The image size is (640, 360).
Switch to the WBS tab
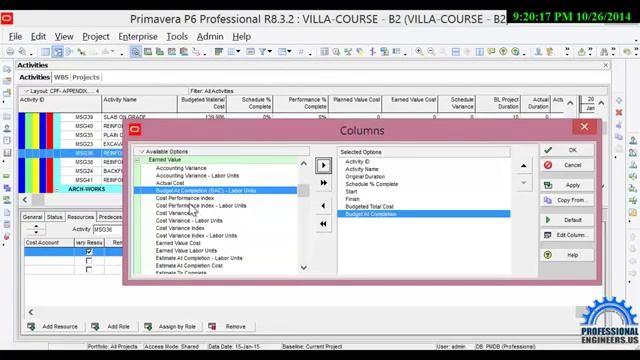click(x=61, y=77)
